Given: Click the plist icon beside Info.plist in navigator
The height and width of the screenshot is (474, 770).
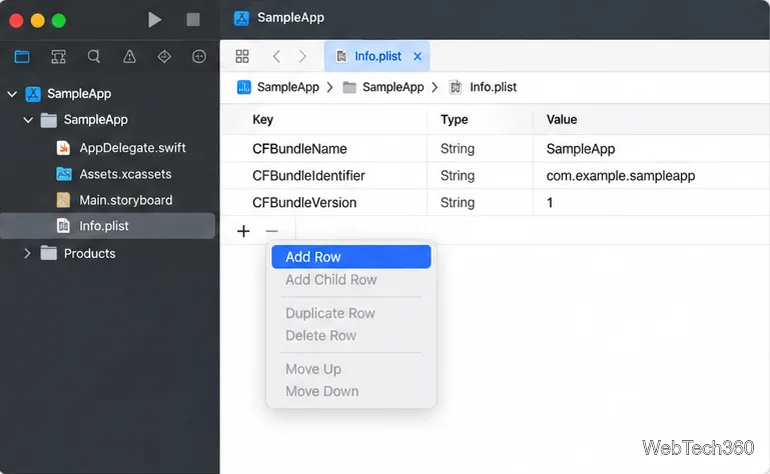Looking at the screenshot, I should [63, 226].
